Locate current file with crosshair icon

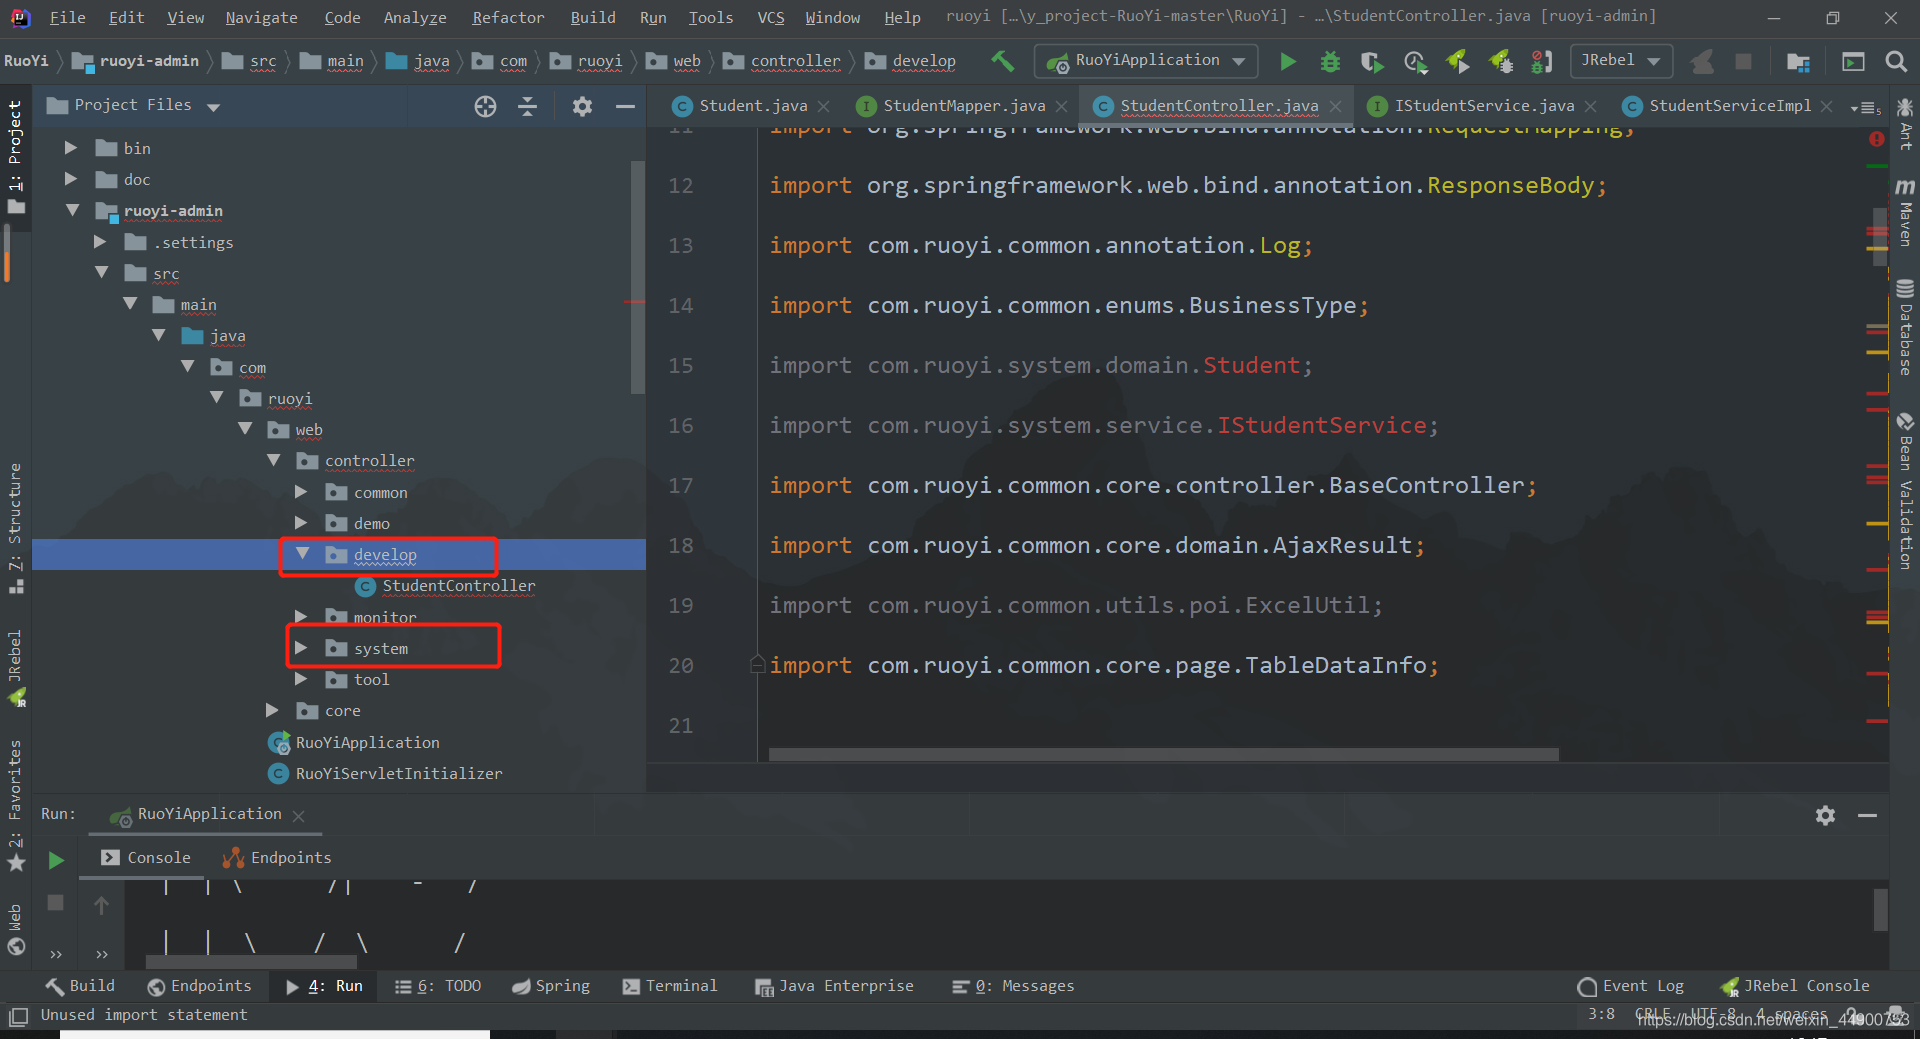coord(485,106)
